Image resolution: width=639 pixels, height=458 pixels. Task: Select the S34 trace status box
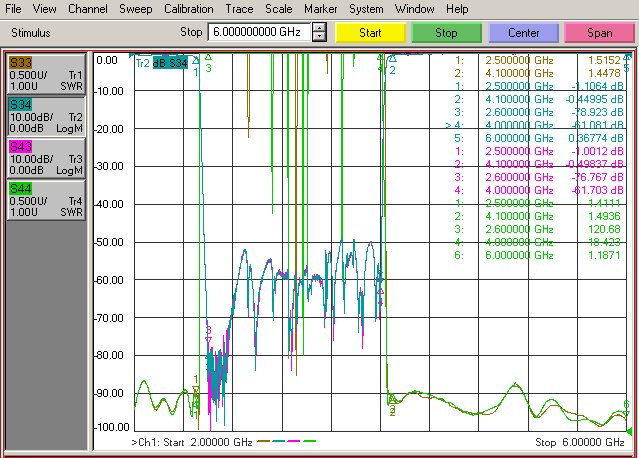coord(46,116)
